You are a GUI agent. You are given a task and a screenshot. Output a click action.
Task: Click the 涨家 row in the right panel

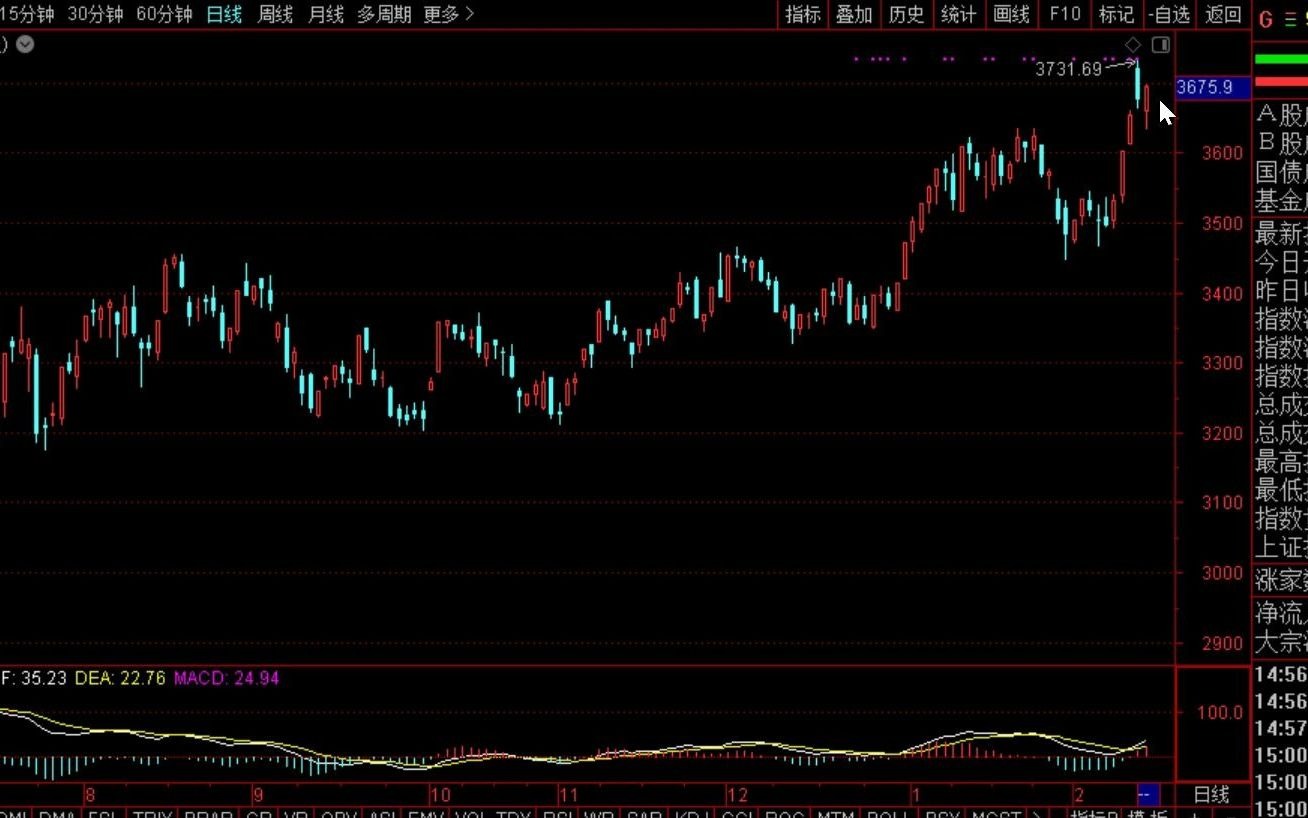[1281, 580]
